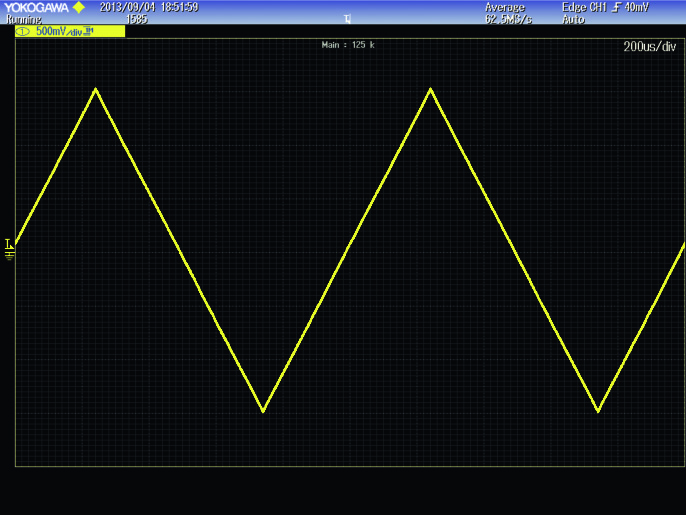The image size is (686, 515).
Task: Click the 62.5MS/s sample rate text
Action: point(508,19)
